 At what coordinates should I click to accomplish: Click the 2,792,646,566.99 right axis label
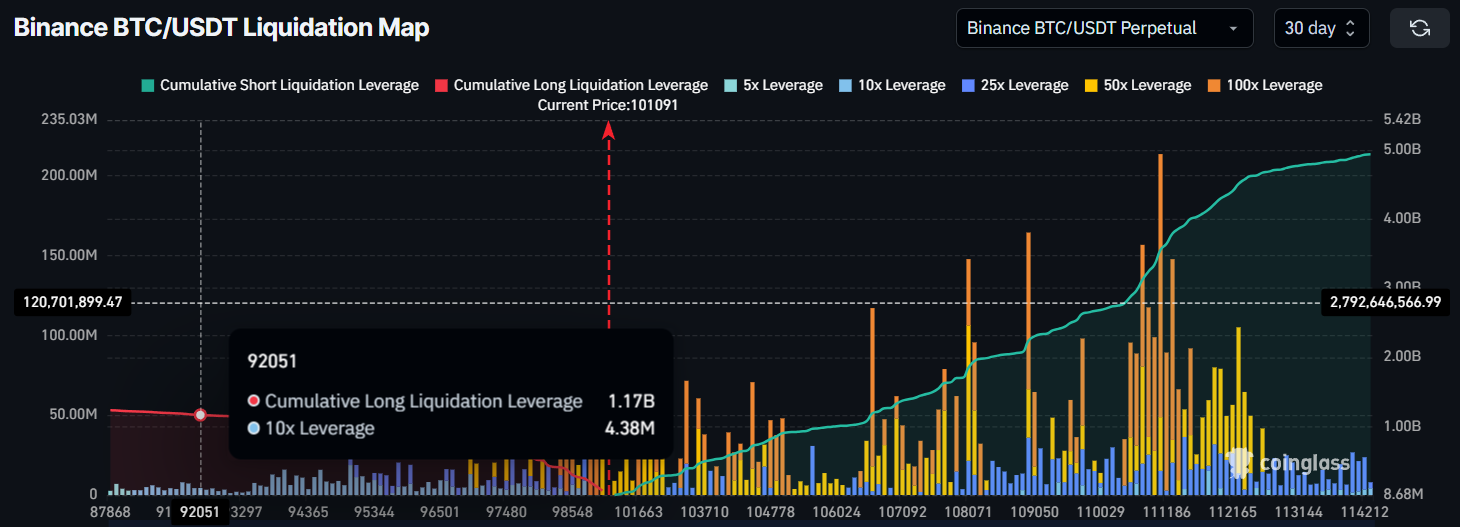(1387, 302)
